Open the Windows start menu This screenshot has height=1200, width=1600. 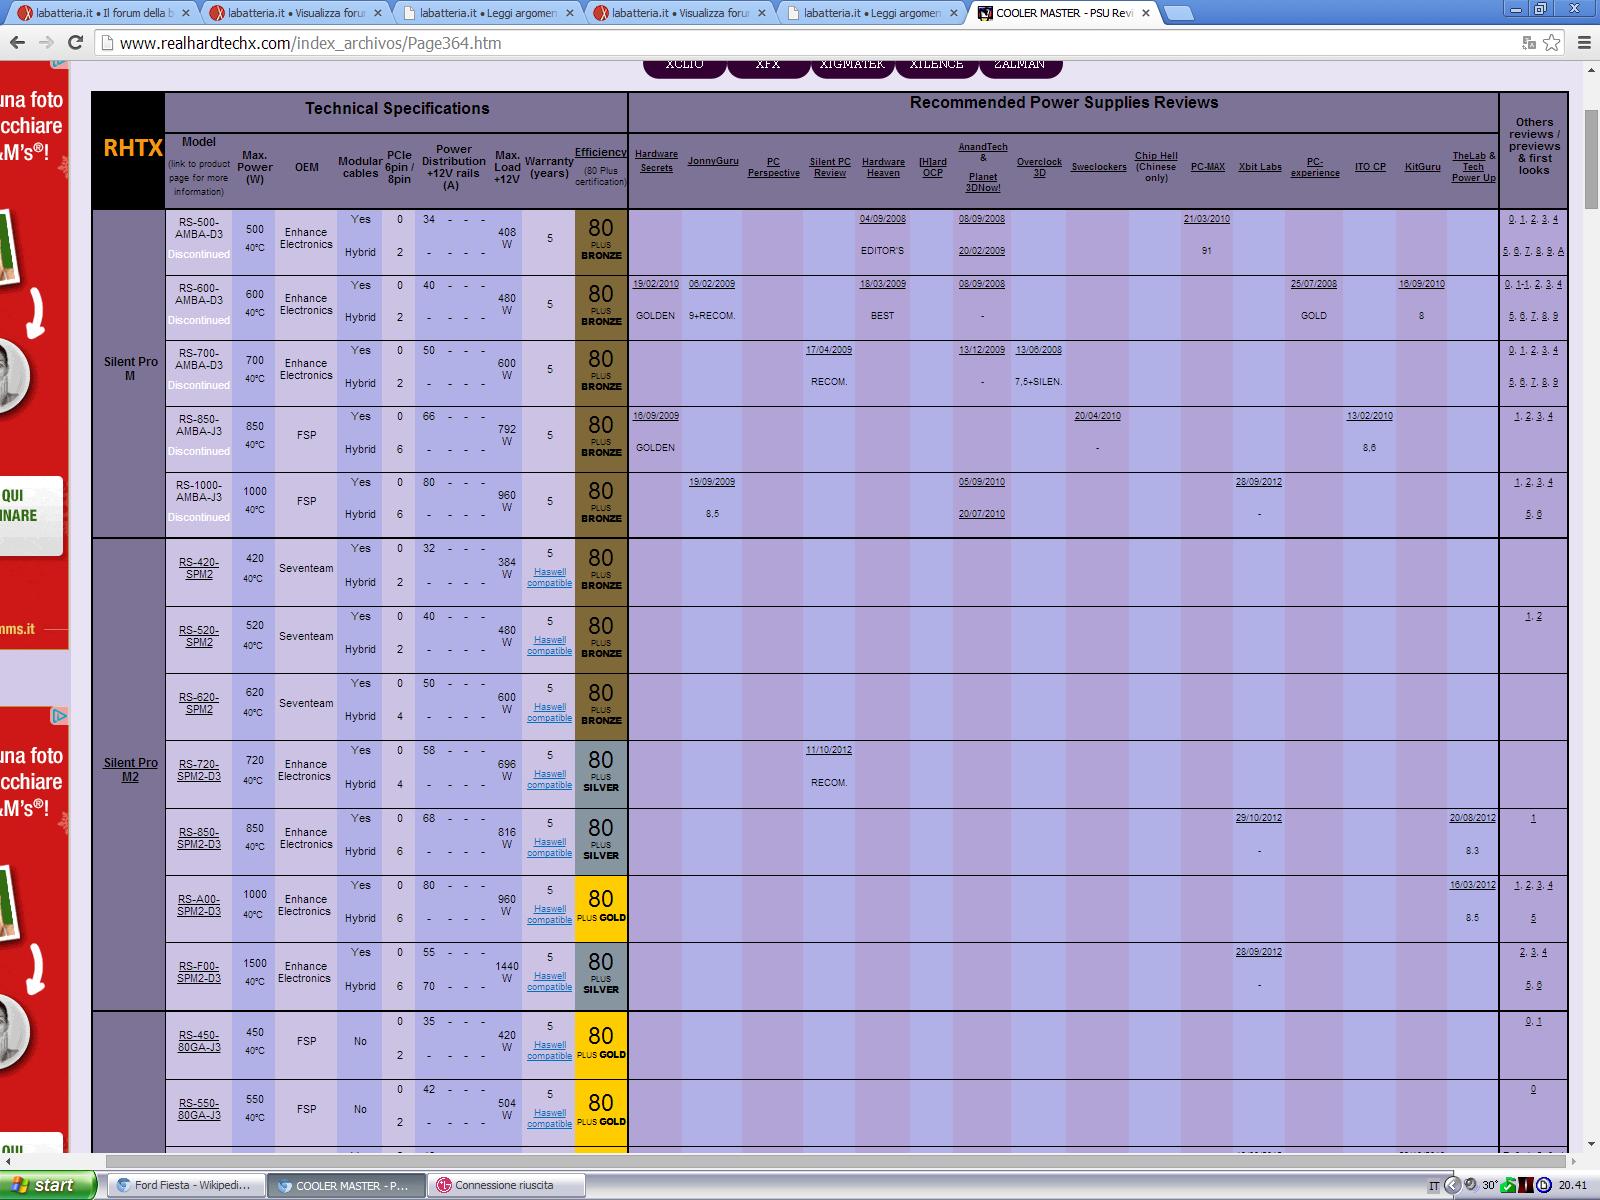[47, 1185]
